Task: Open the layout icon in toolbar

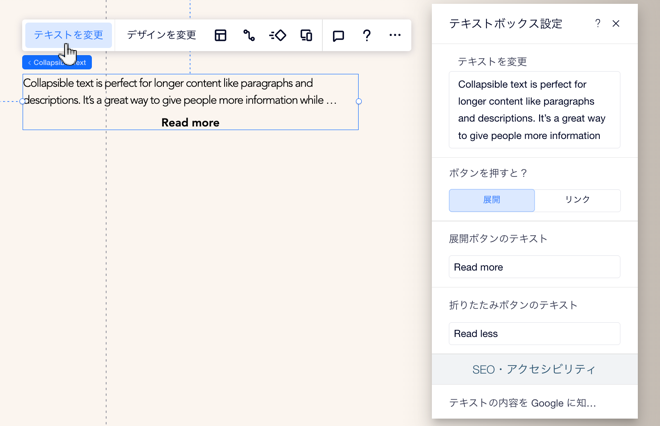Action: [220, 35]
